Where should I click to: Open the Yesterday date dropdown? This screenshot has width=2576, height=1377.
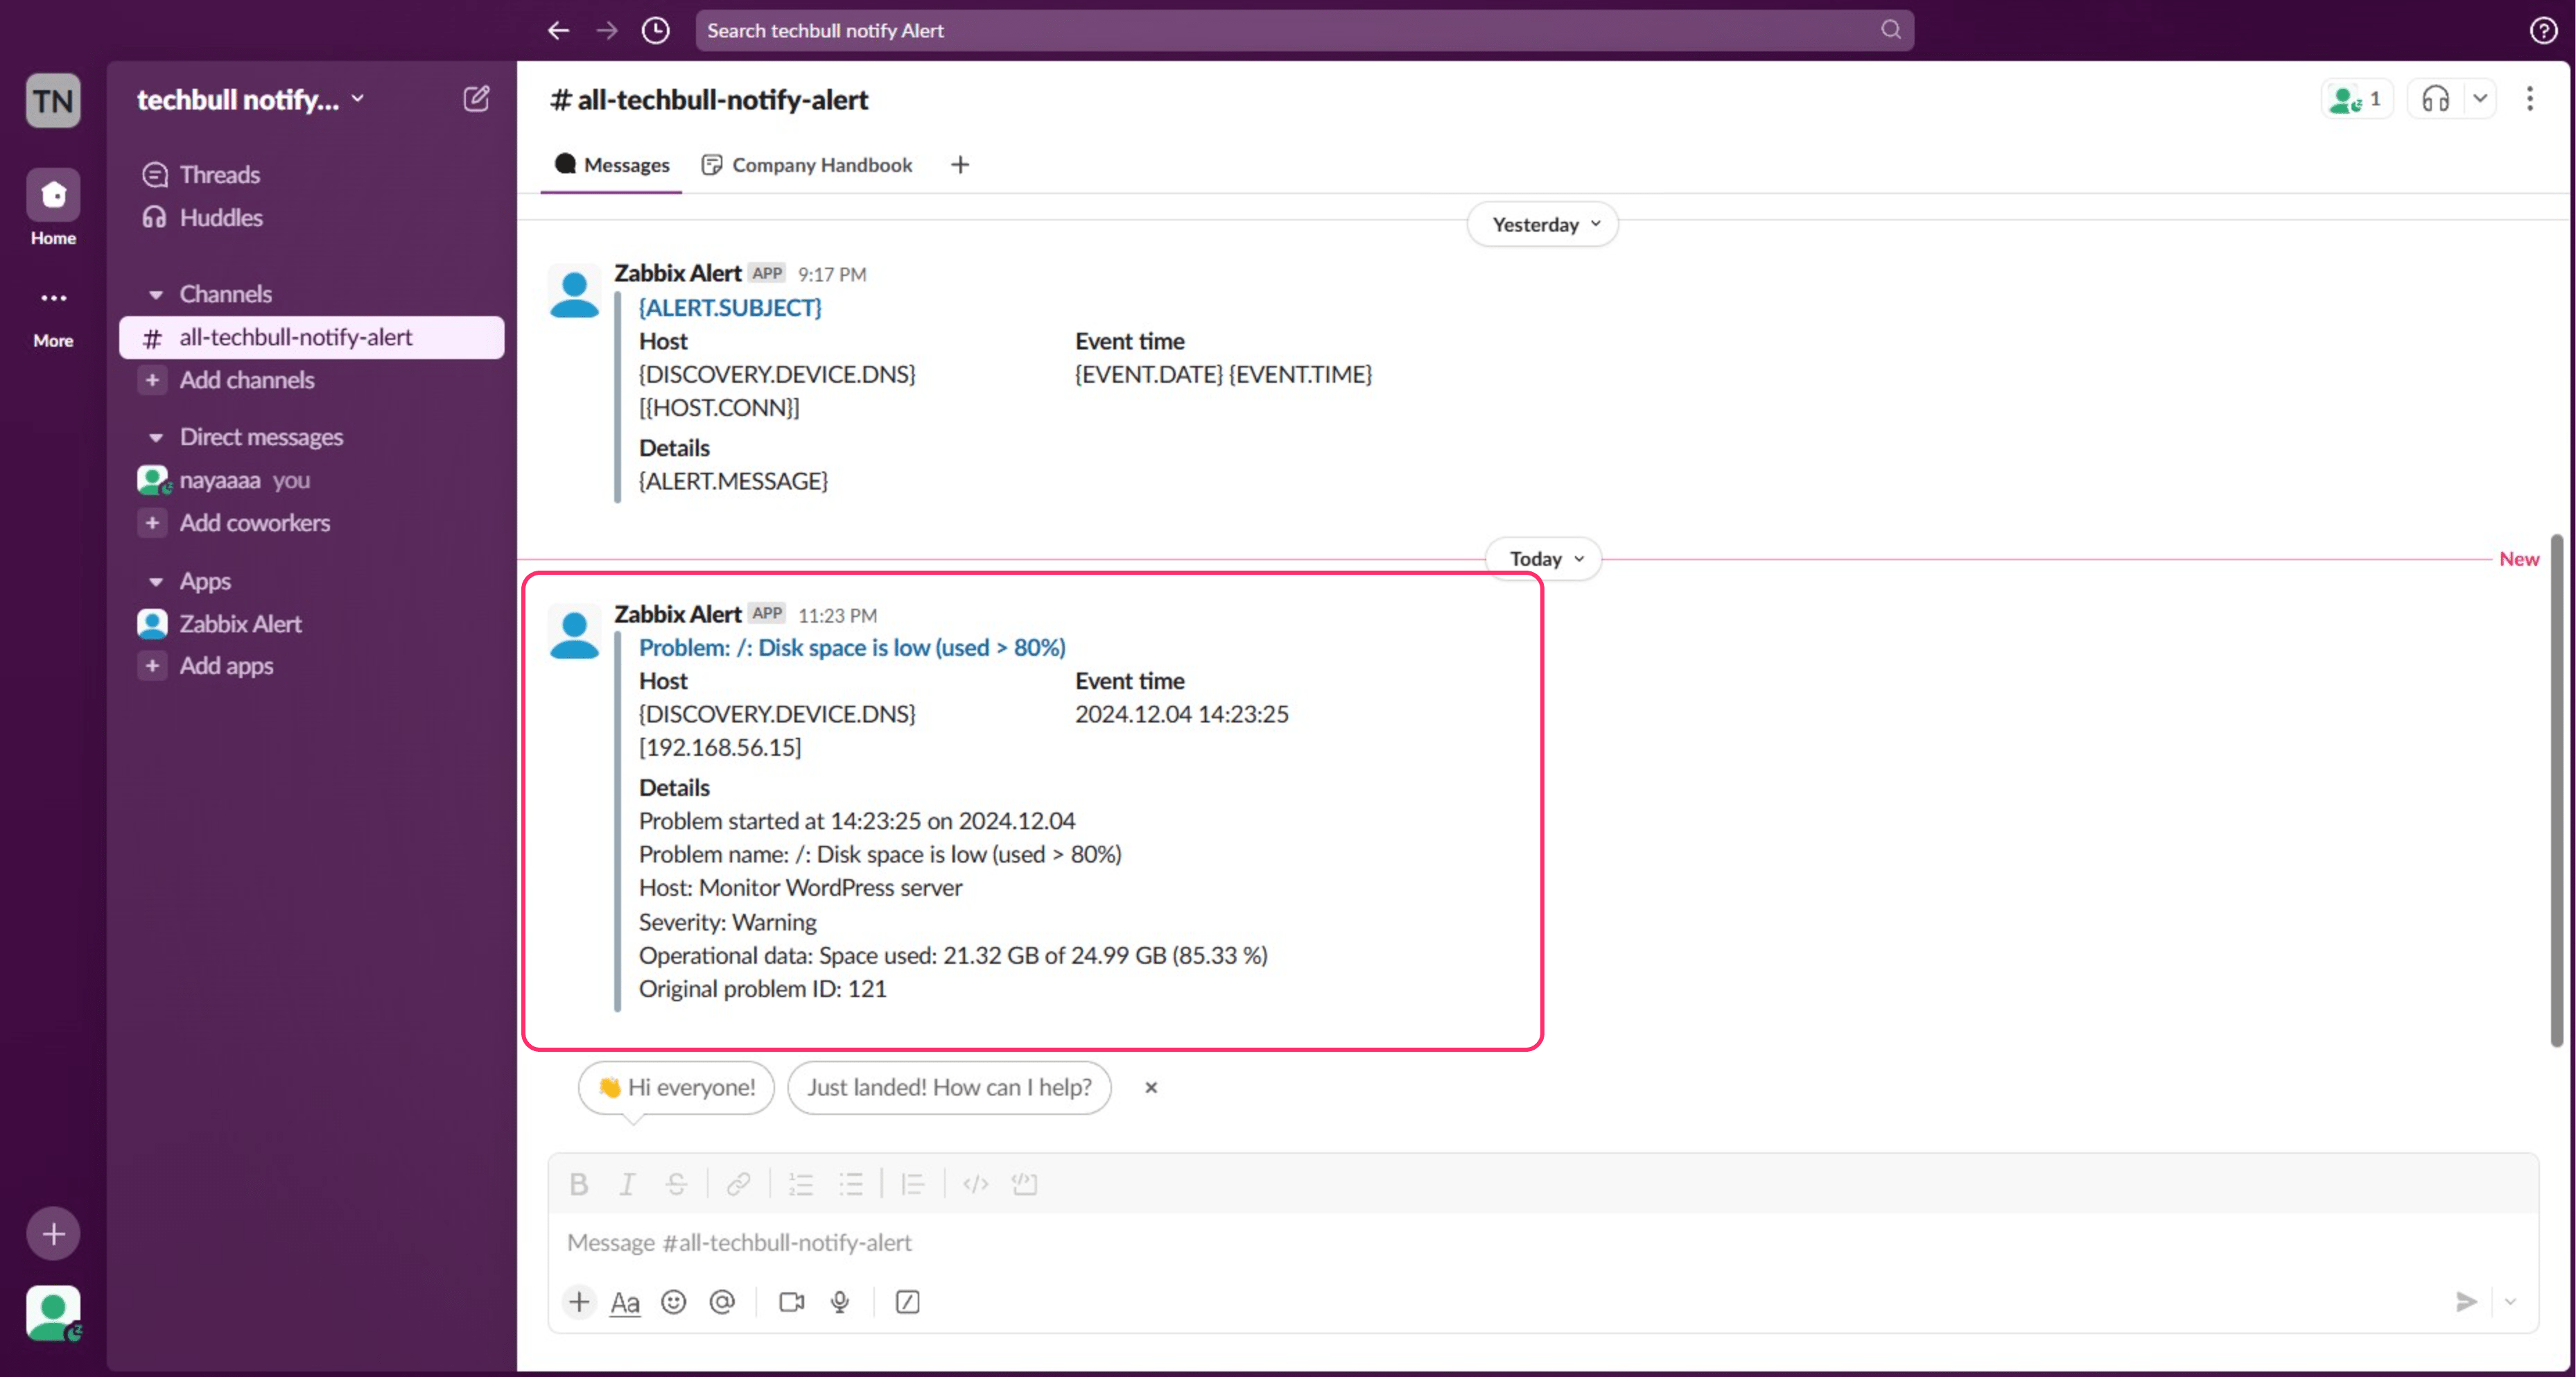pyautogui.click(x=1543, y=224)
